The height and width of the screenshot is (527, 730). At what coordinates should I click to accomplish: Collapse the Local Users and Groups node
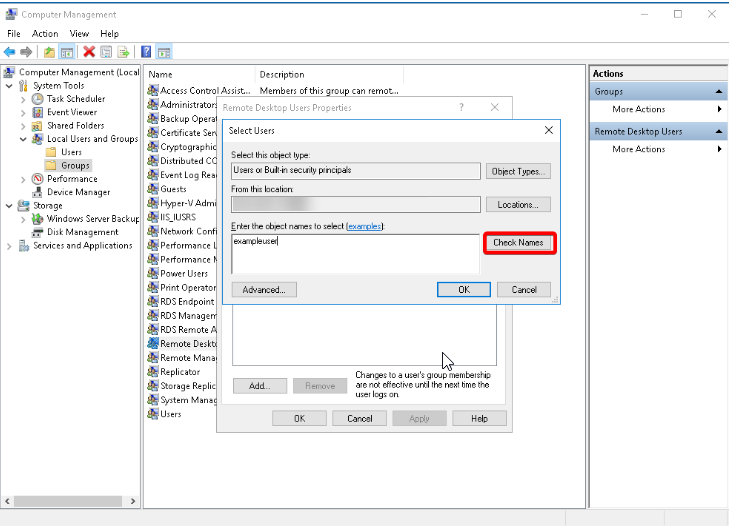point(23,139)
